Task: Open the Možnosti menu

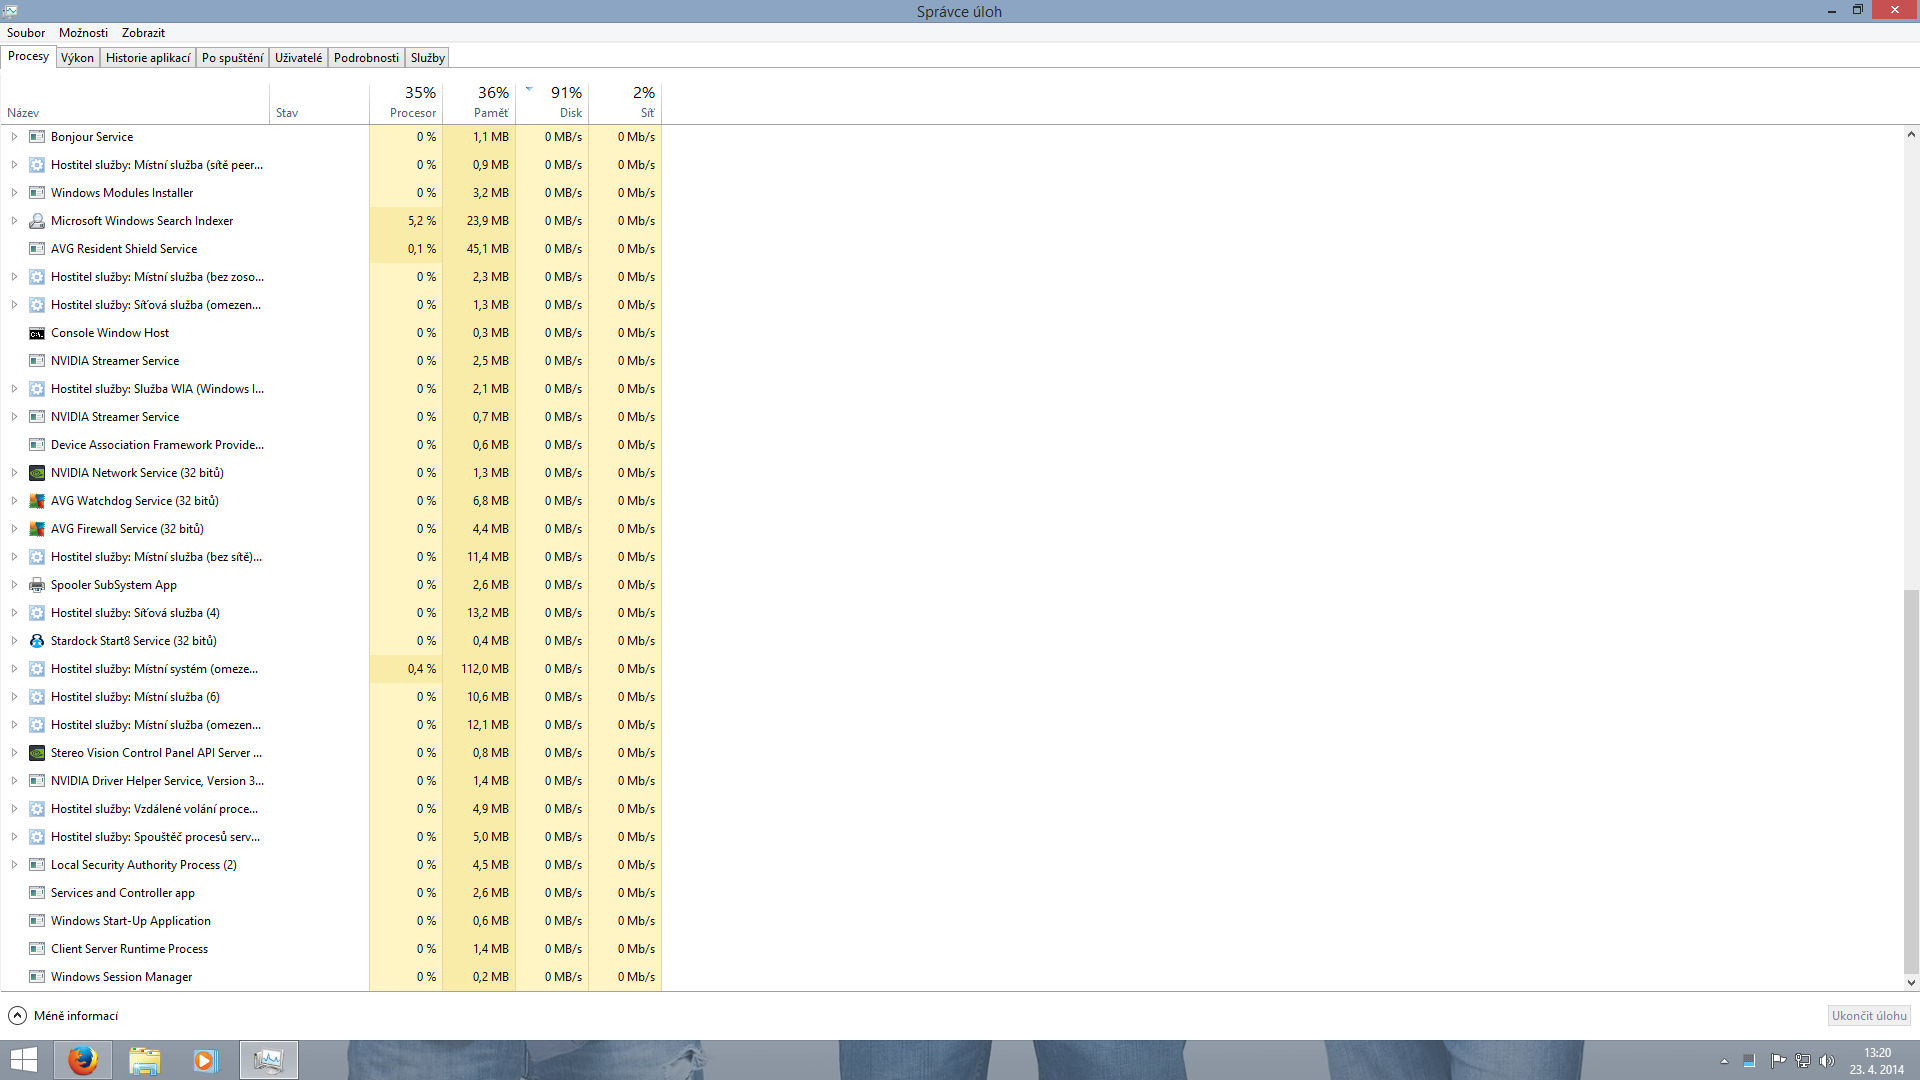Action: point(83,33)
